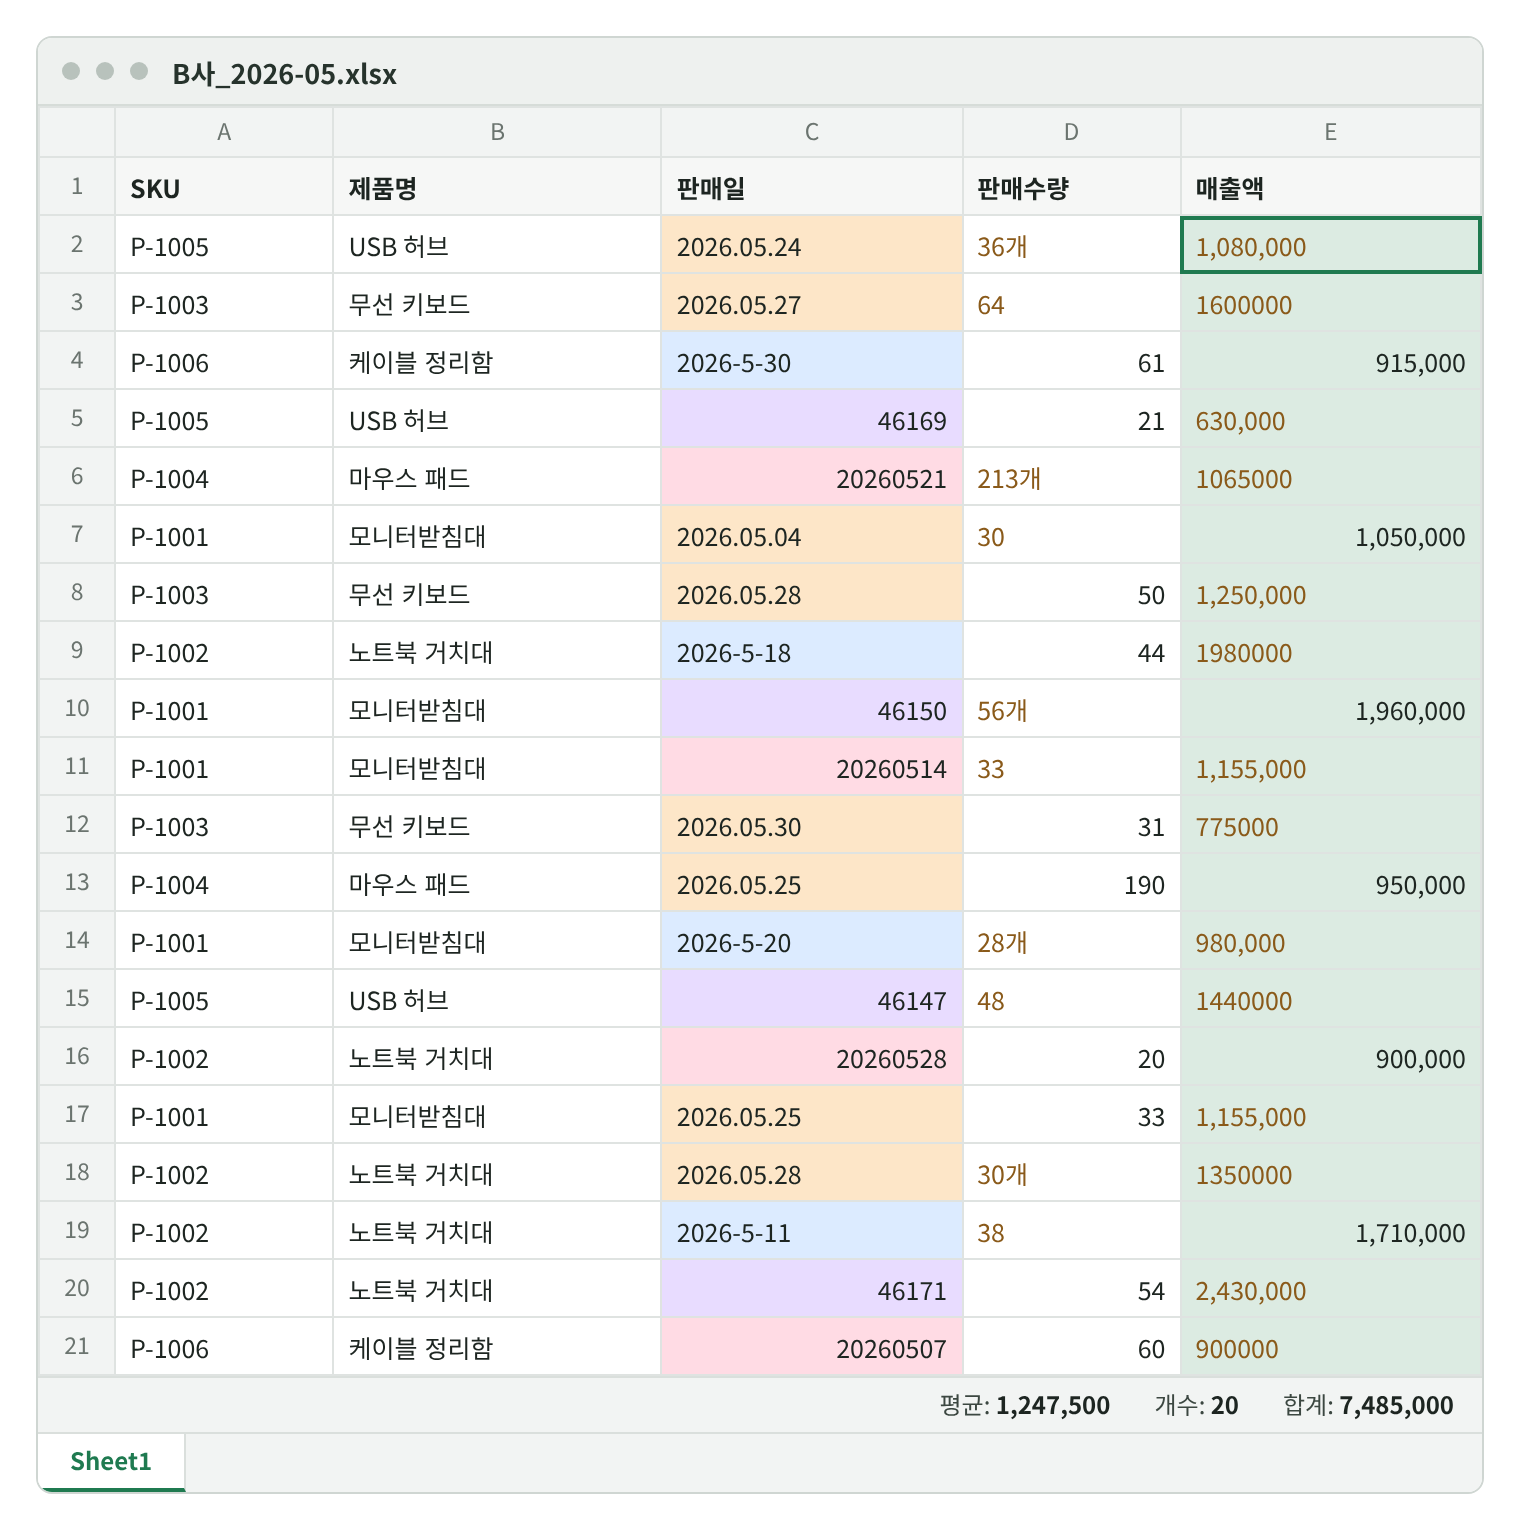Click the sales cell 1440000
1520x1530 pixels.
click(1331, 999)
